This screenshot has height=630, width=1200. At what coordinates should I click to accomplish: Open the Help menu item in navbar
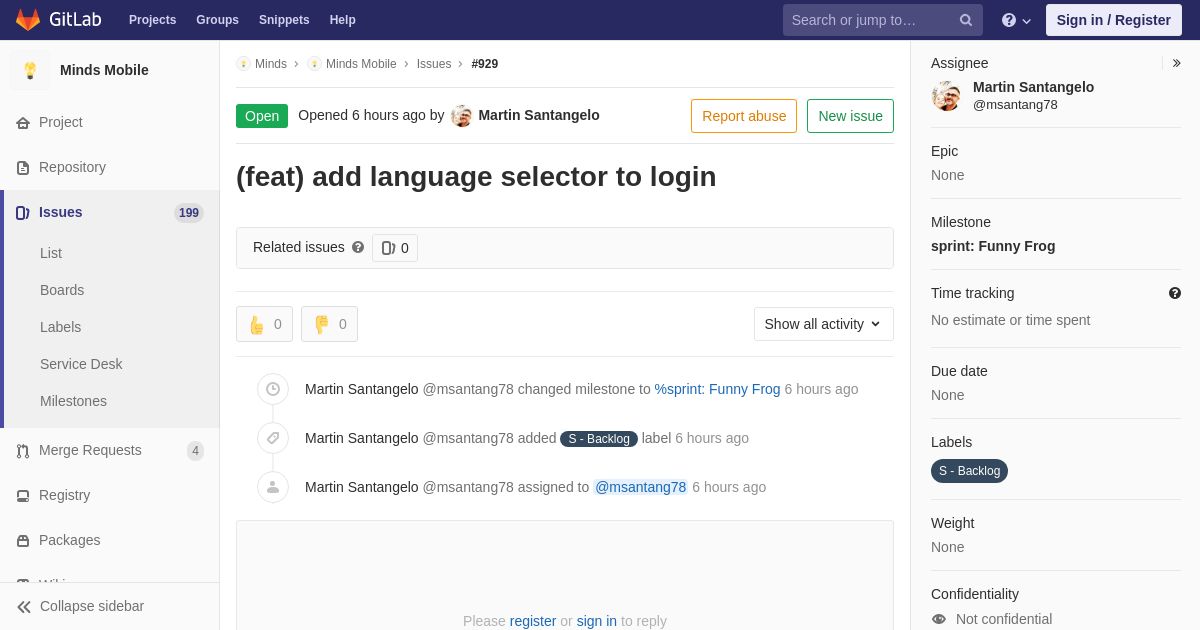pos(343,20)
